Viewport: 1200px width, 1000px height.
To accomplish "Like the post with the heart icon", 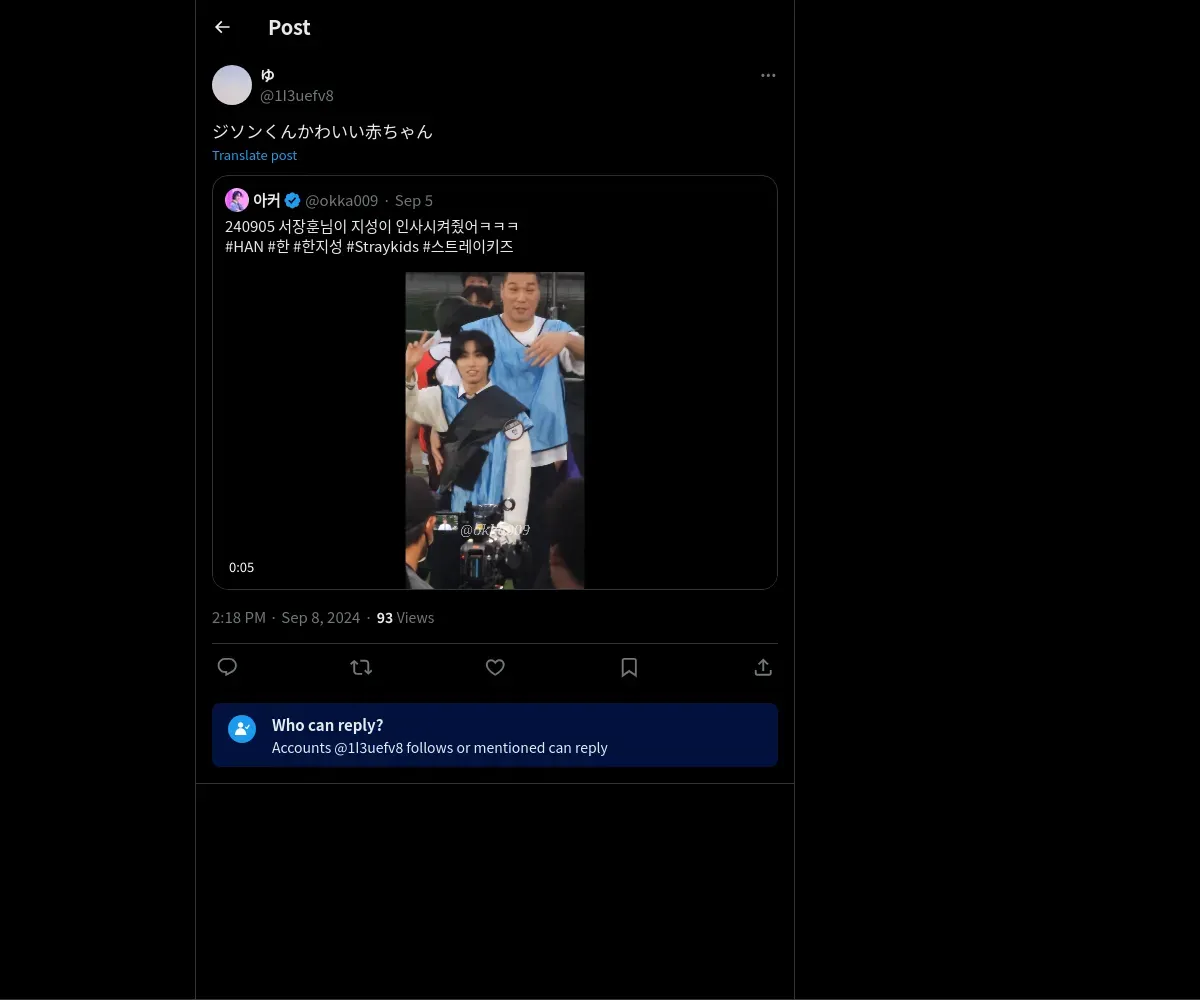I will click(x=495, y=667).
